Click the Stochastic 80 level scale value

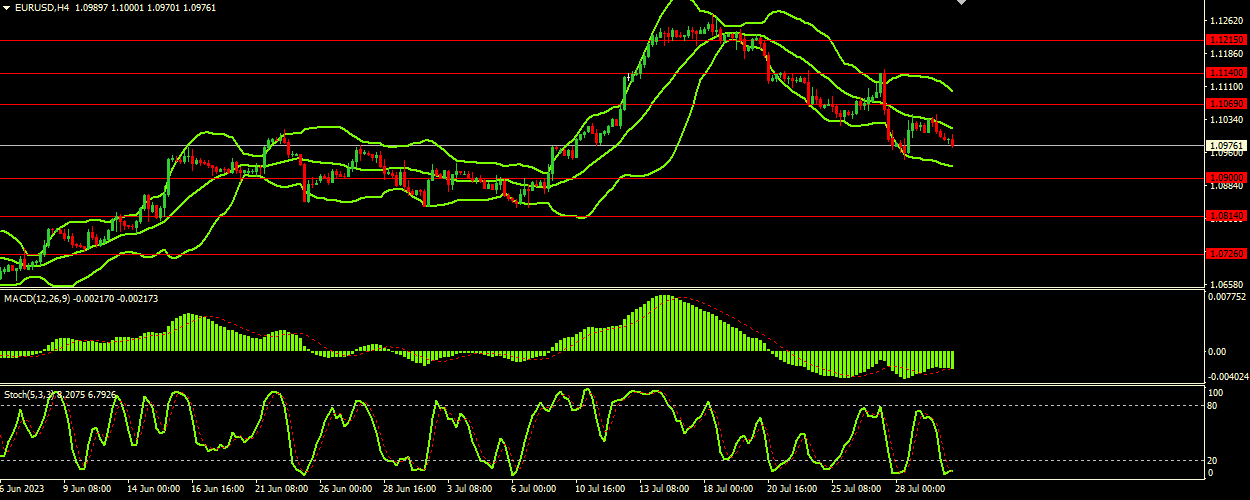click(x=1214, y=405)
